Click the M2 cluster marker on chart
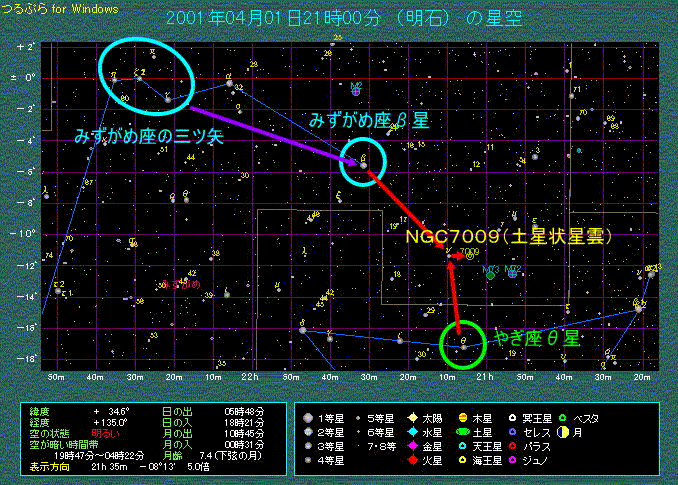 click(x=356, y=92)
